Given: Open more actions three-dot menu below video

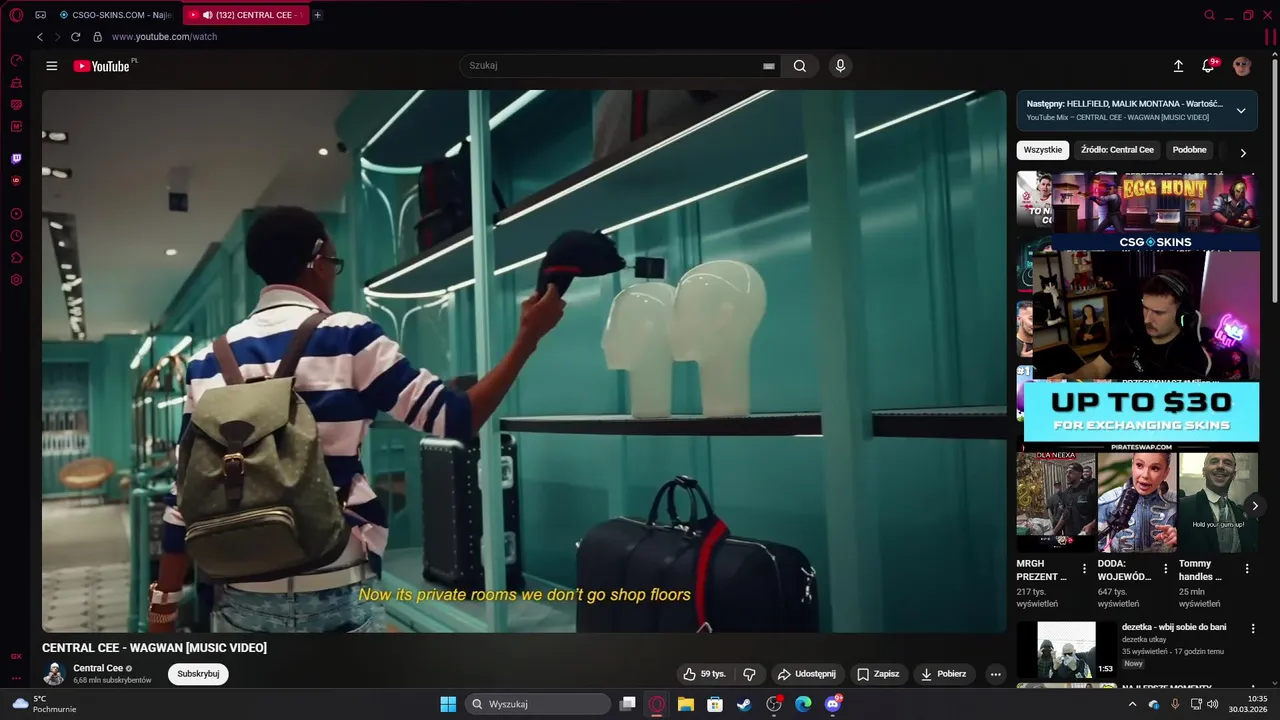Looking at the screenshot, I should 995,674.
